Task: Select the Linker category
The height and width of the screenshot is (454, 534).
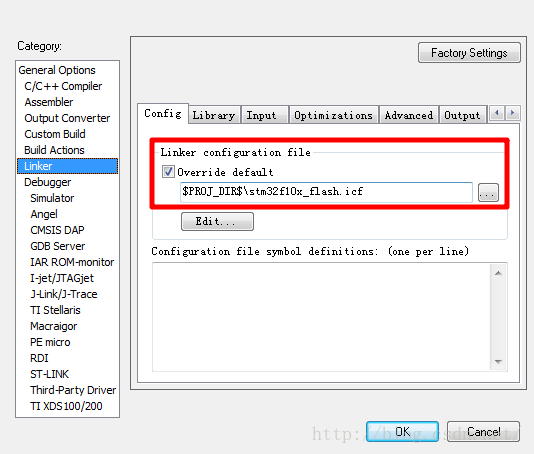Action: (x=67, y=166)
